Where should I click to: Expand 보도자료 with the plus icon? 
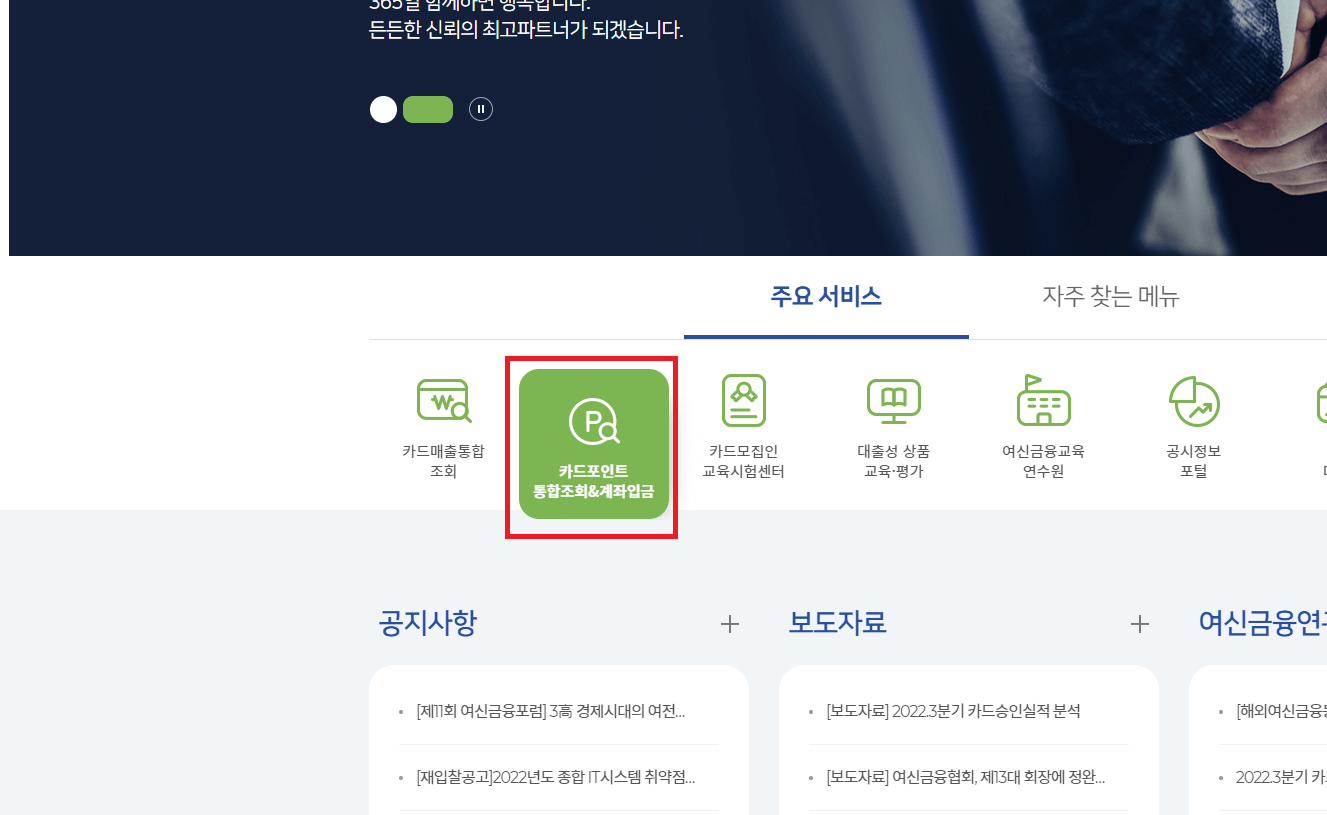tap(1140, 625)
